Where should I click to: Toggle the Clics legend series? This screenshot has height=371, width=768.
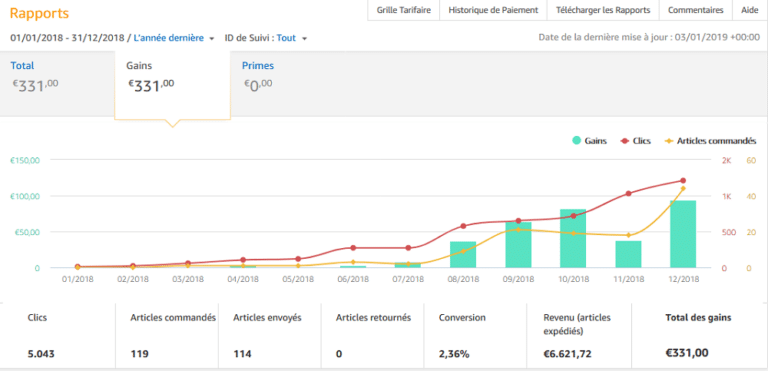636,141
